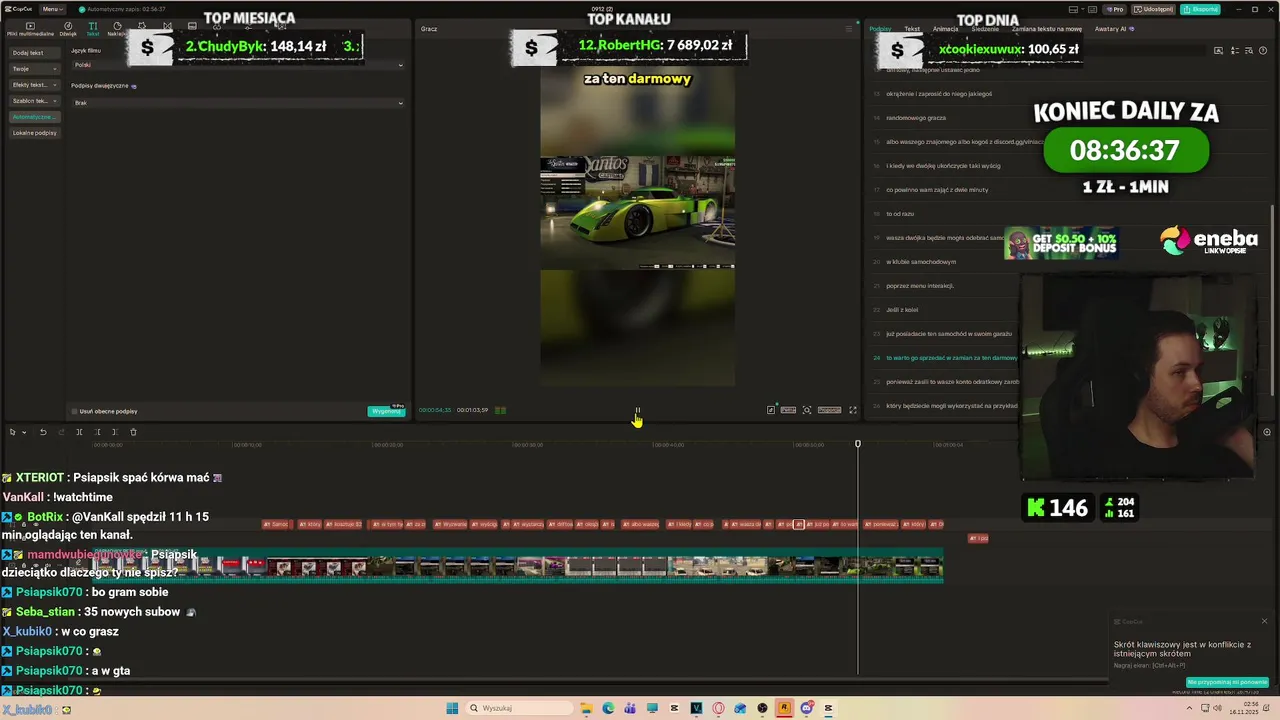Switch to the Podpisy inspector tab
This screenshot has height=720, width=1280.
click(880, 29)
